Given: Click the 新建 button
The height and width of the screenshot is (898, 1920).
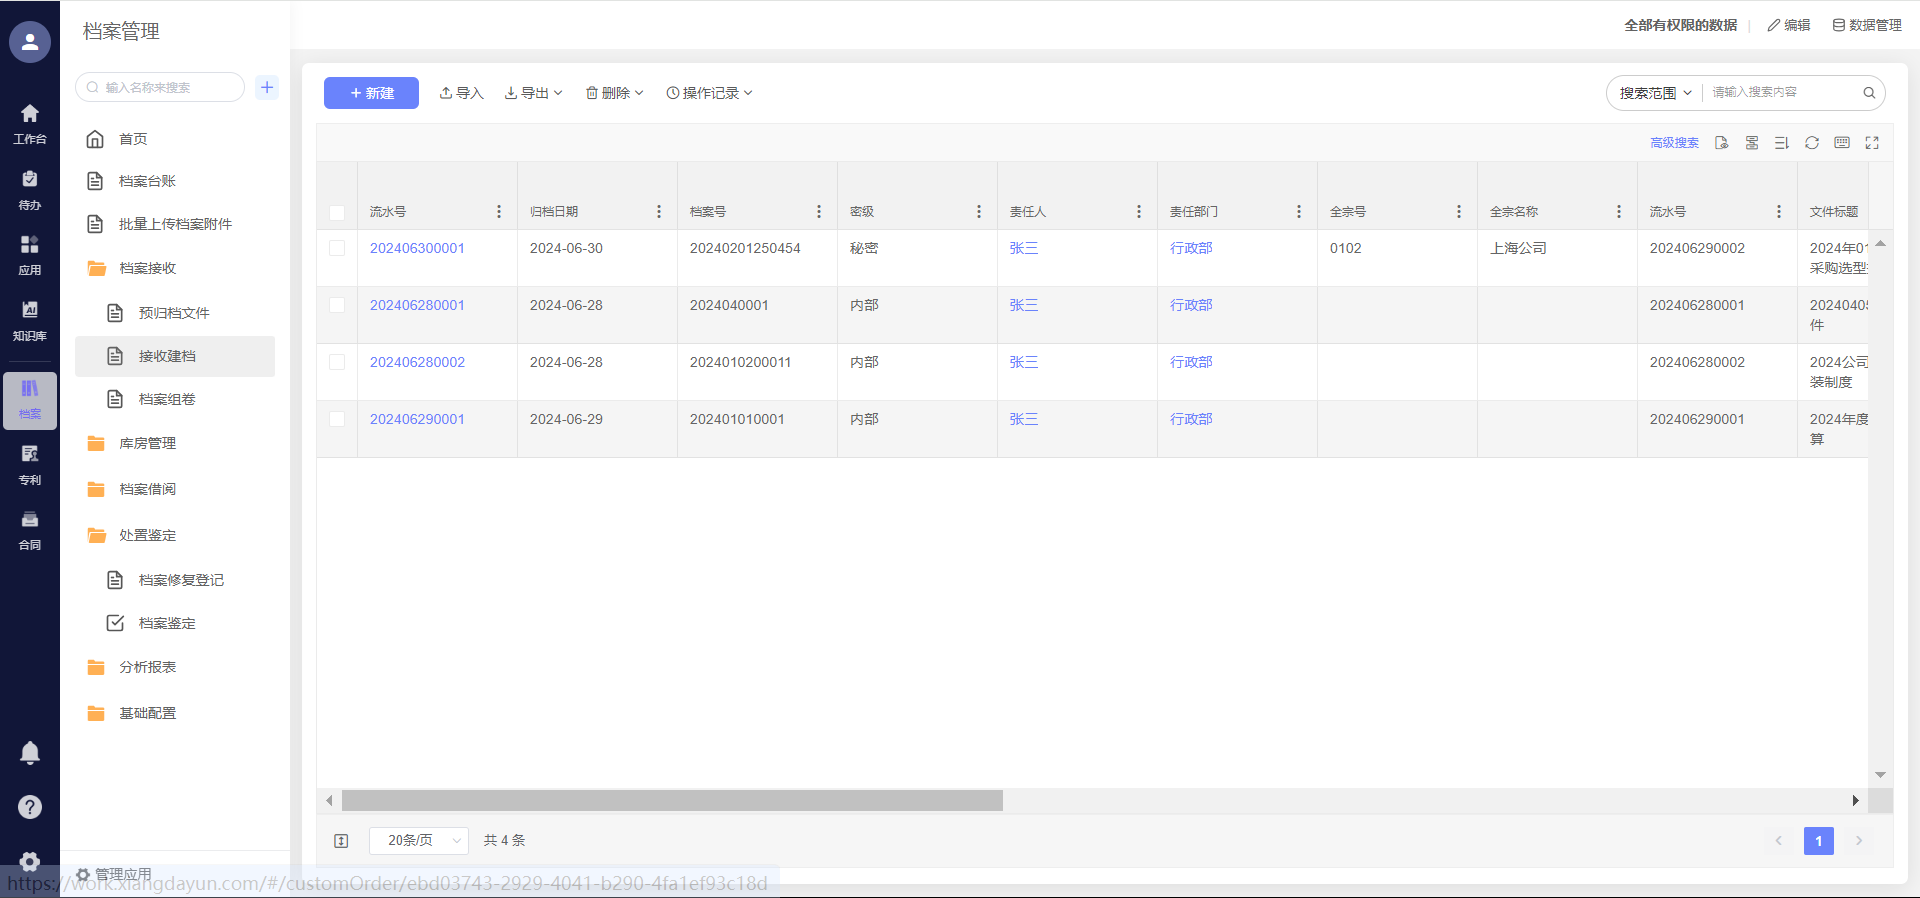Looking at the screenshot, I should click(x=371, y=93).
